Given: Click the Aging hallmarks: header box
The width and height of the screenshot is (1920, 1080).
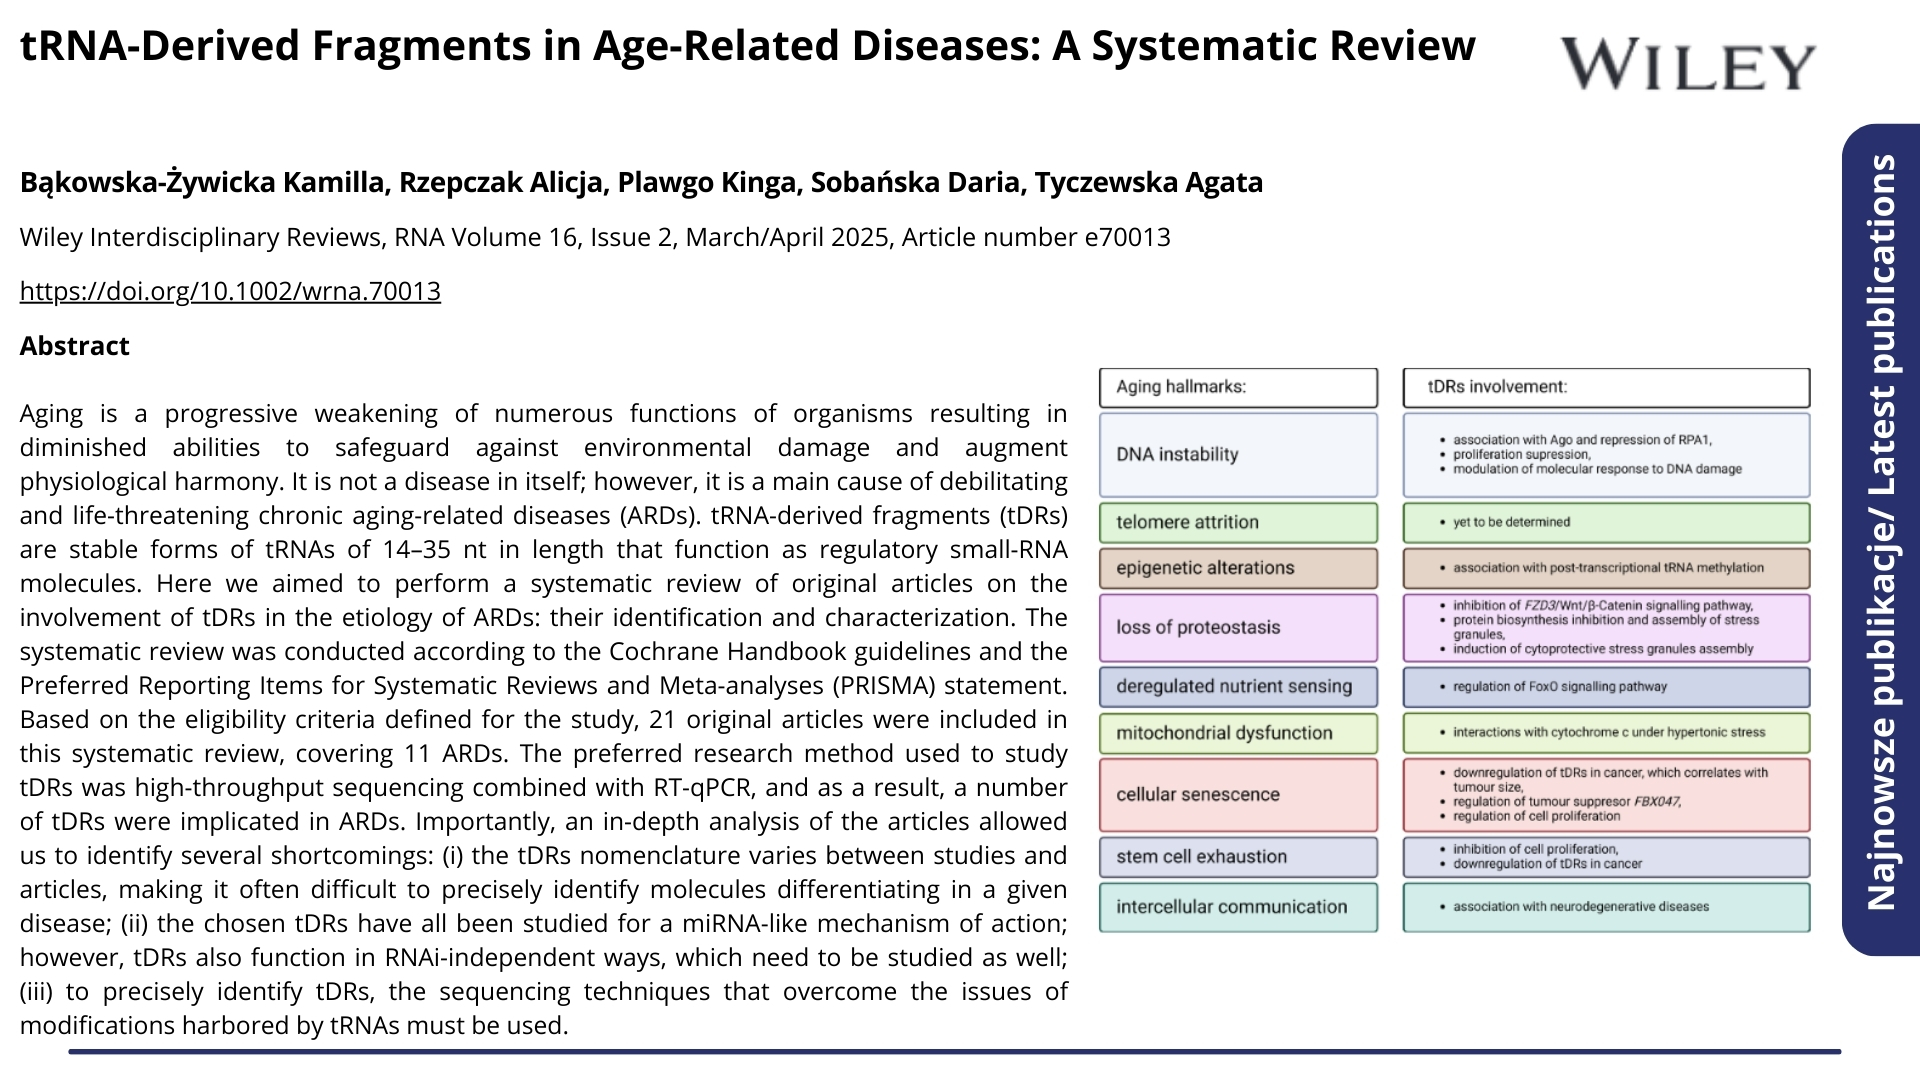Looking at the screenshot, I should 1238,387.
